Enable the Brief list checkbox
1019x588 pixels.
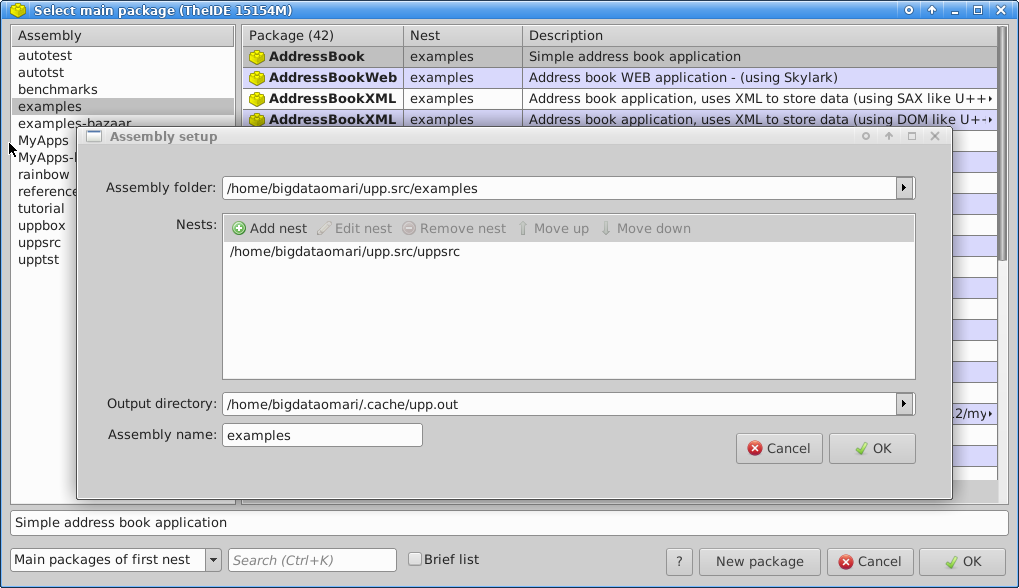(414, 560)
